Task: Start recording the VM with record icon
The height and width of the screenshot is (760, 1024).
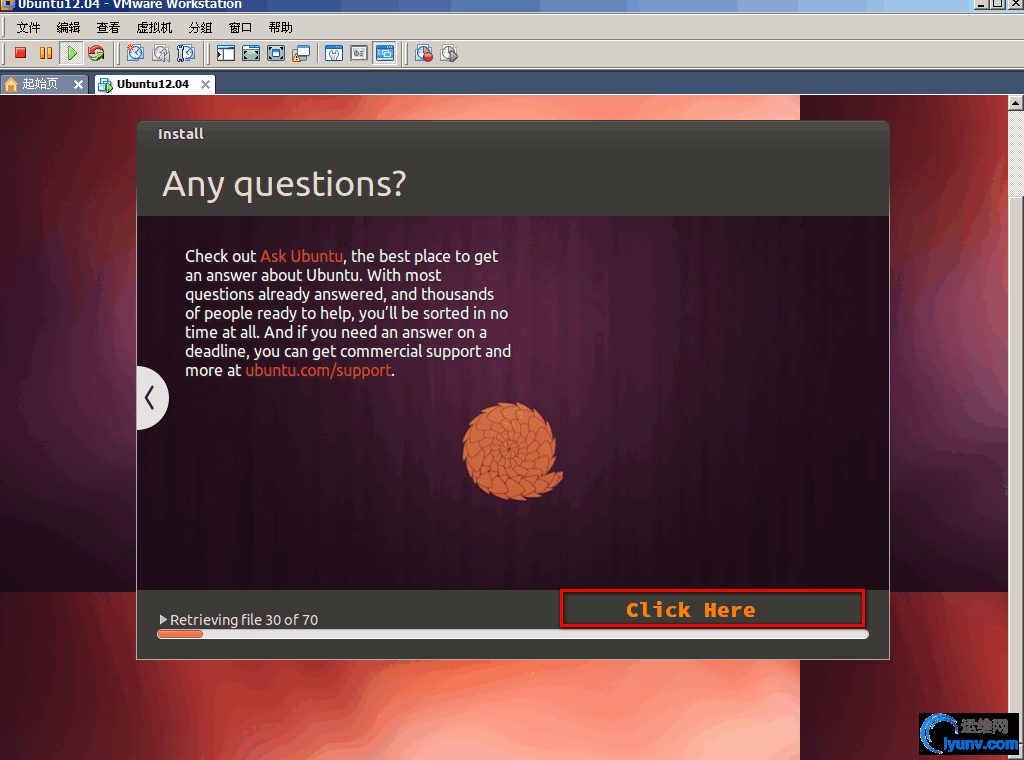Action: click(424, 53)
